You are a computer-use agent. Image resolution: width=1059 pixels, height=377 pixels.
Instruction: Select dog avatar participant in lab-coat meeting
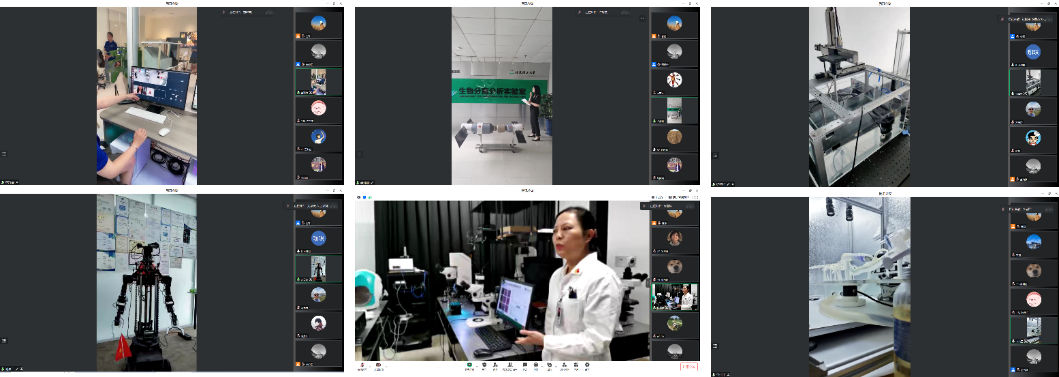coord(674,266)
